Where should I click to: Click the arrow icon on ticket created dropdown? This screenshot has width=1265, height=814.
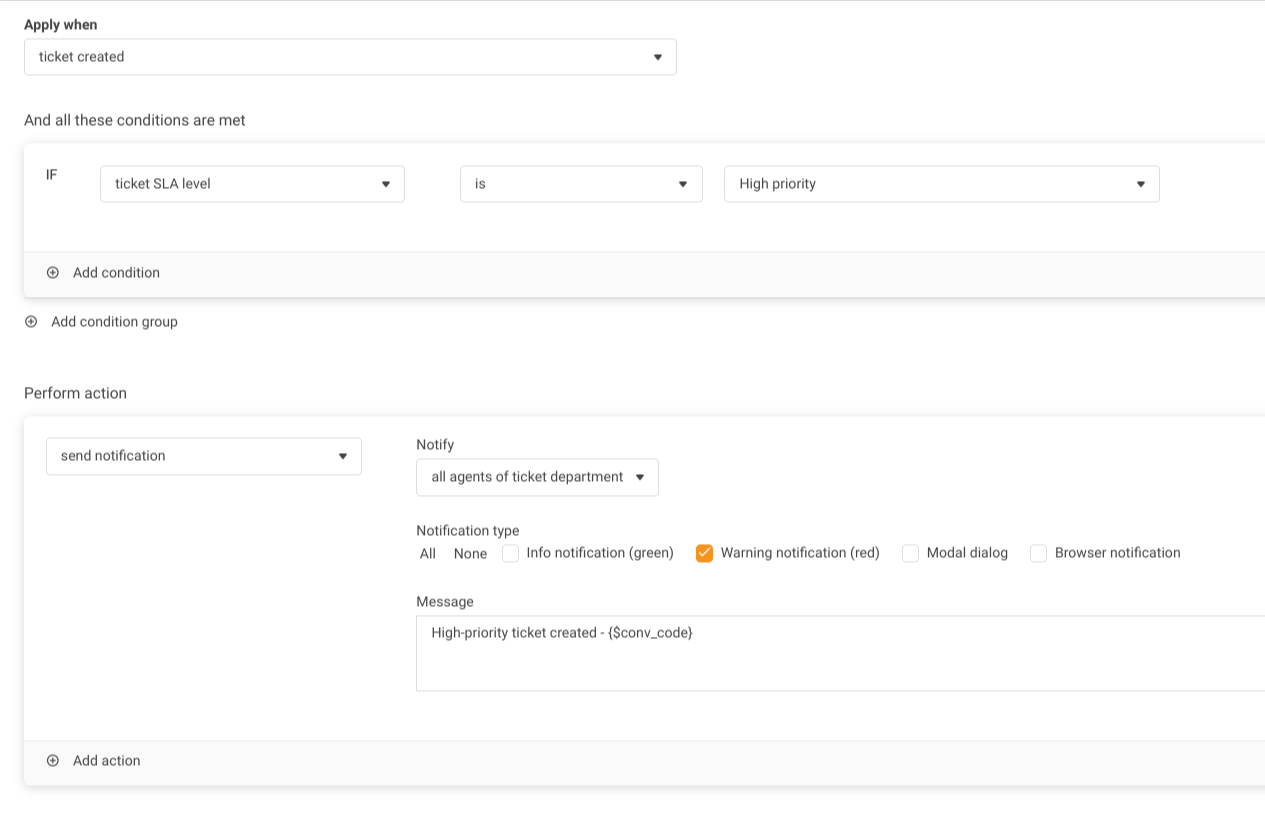[657, 57]
